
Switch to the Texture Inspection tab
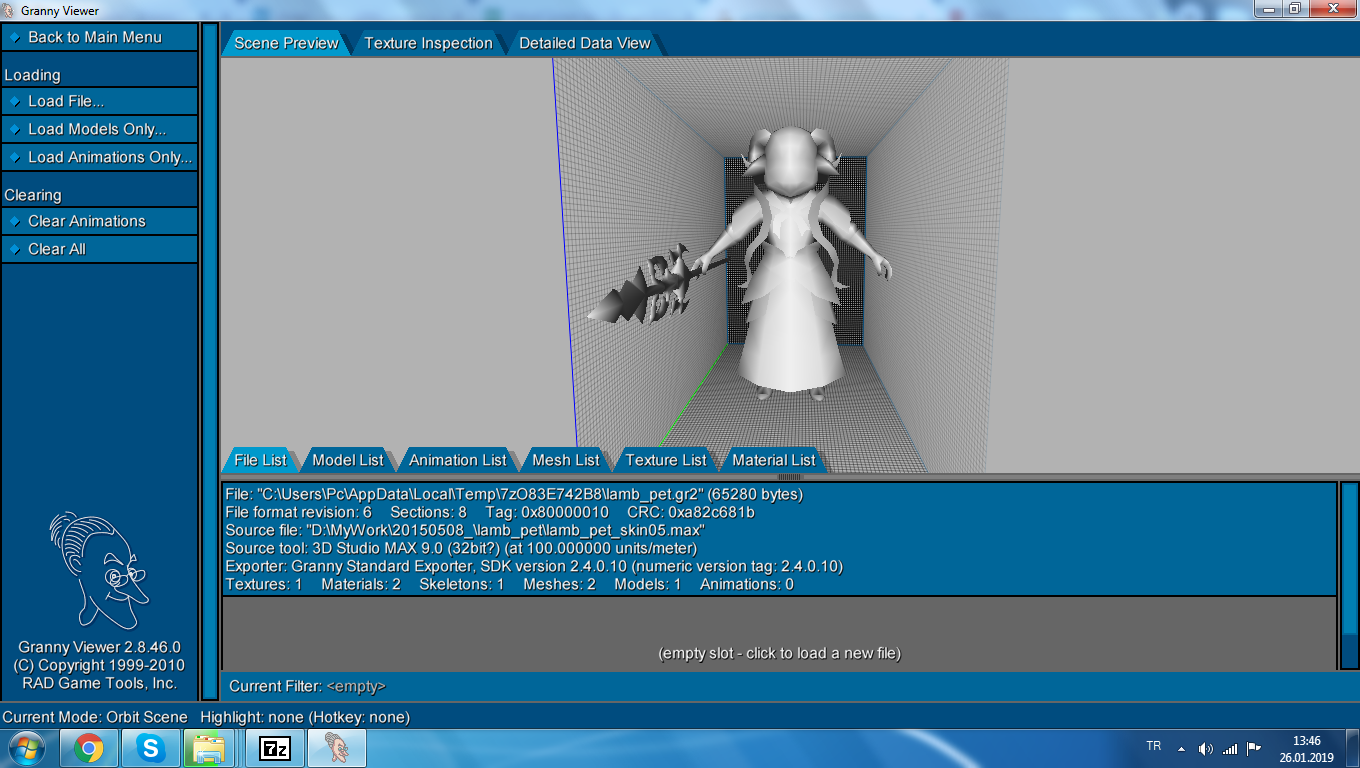tap(428, 43)
